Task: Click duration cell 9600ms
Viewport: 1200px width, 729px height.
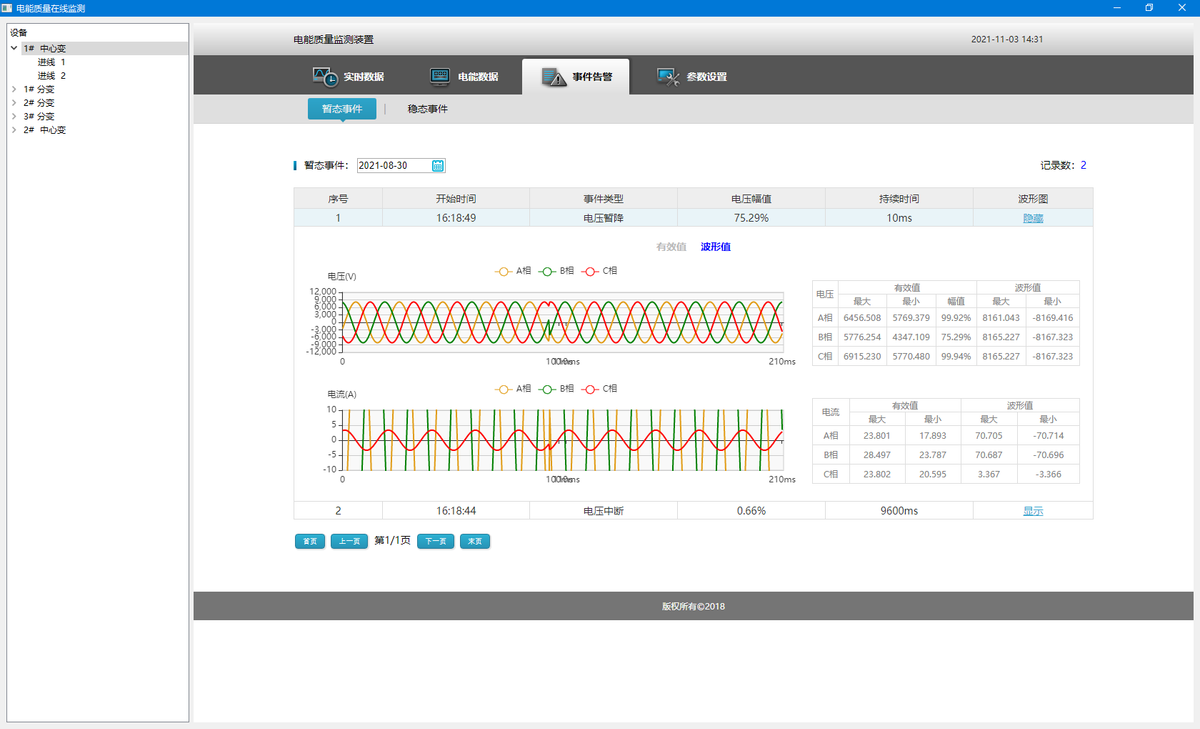Action: [899, 510]
